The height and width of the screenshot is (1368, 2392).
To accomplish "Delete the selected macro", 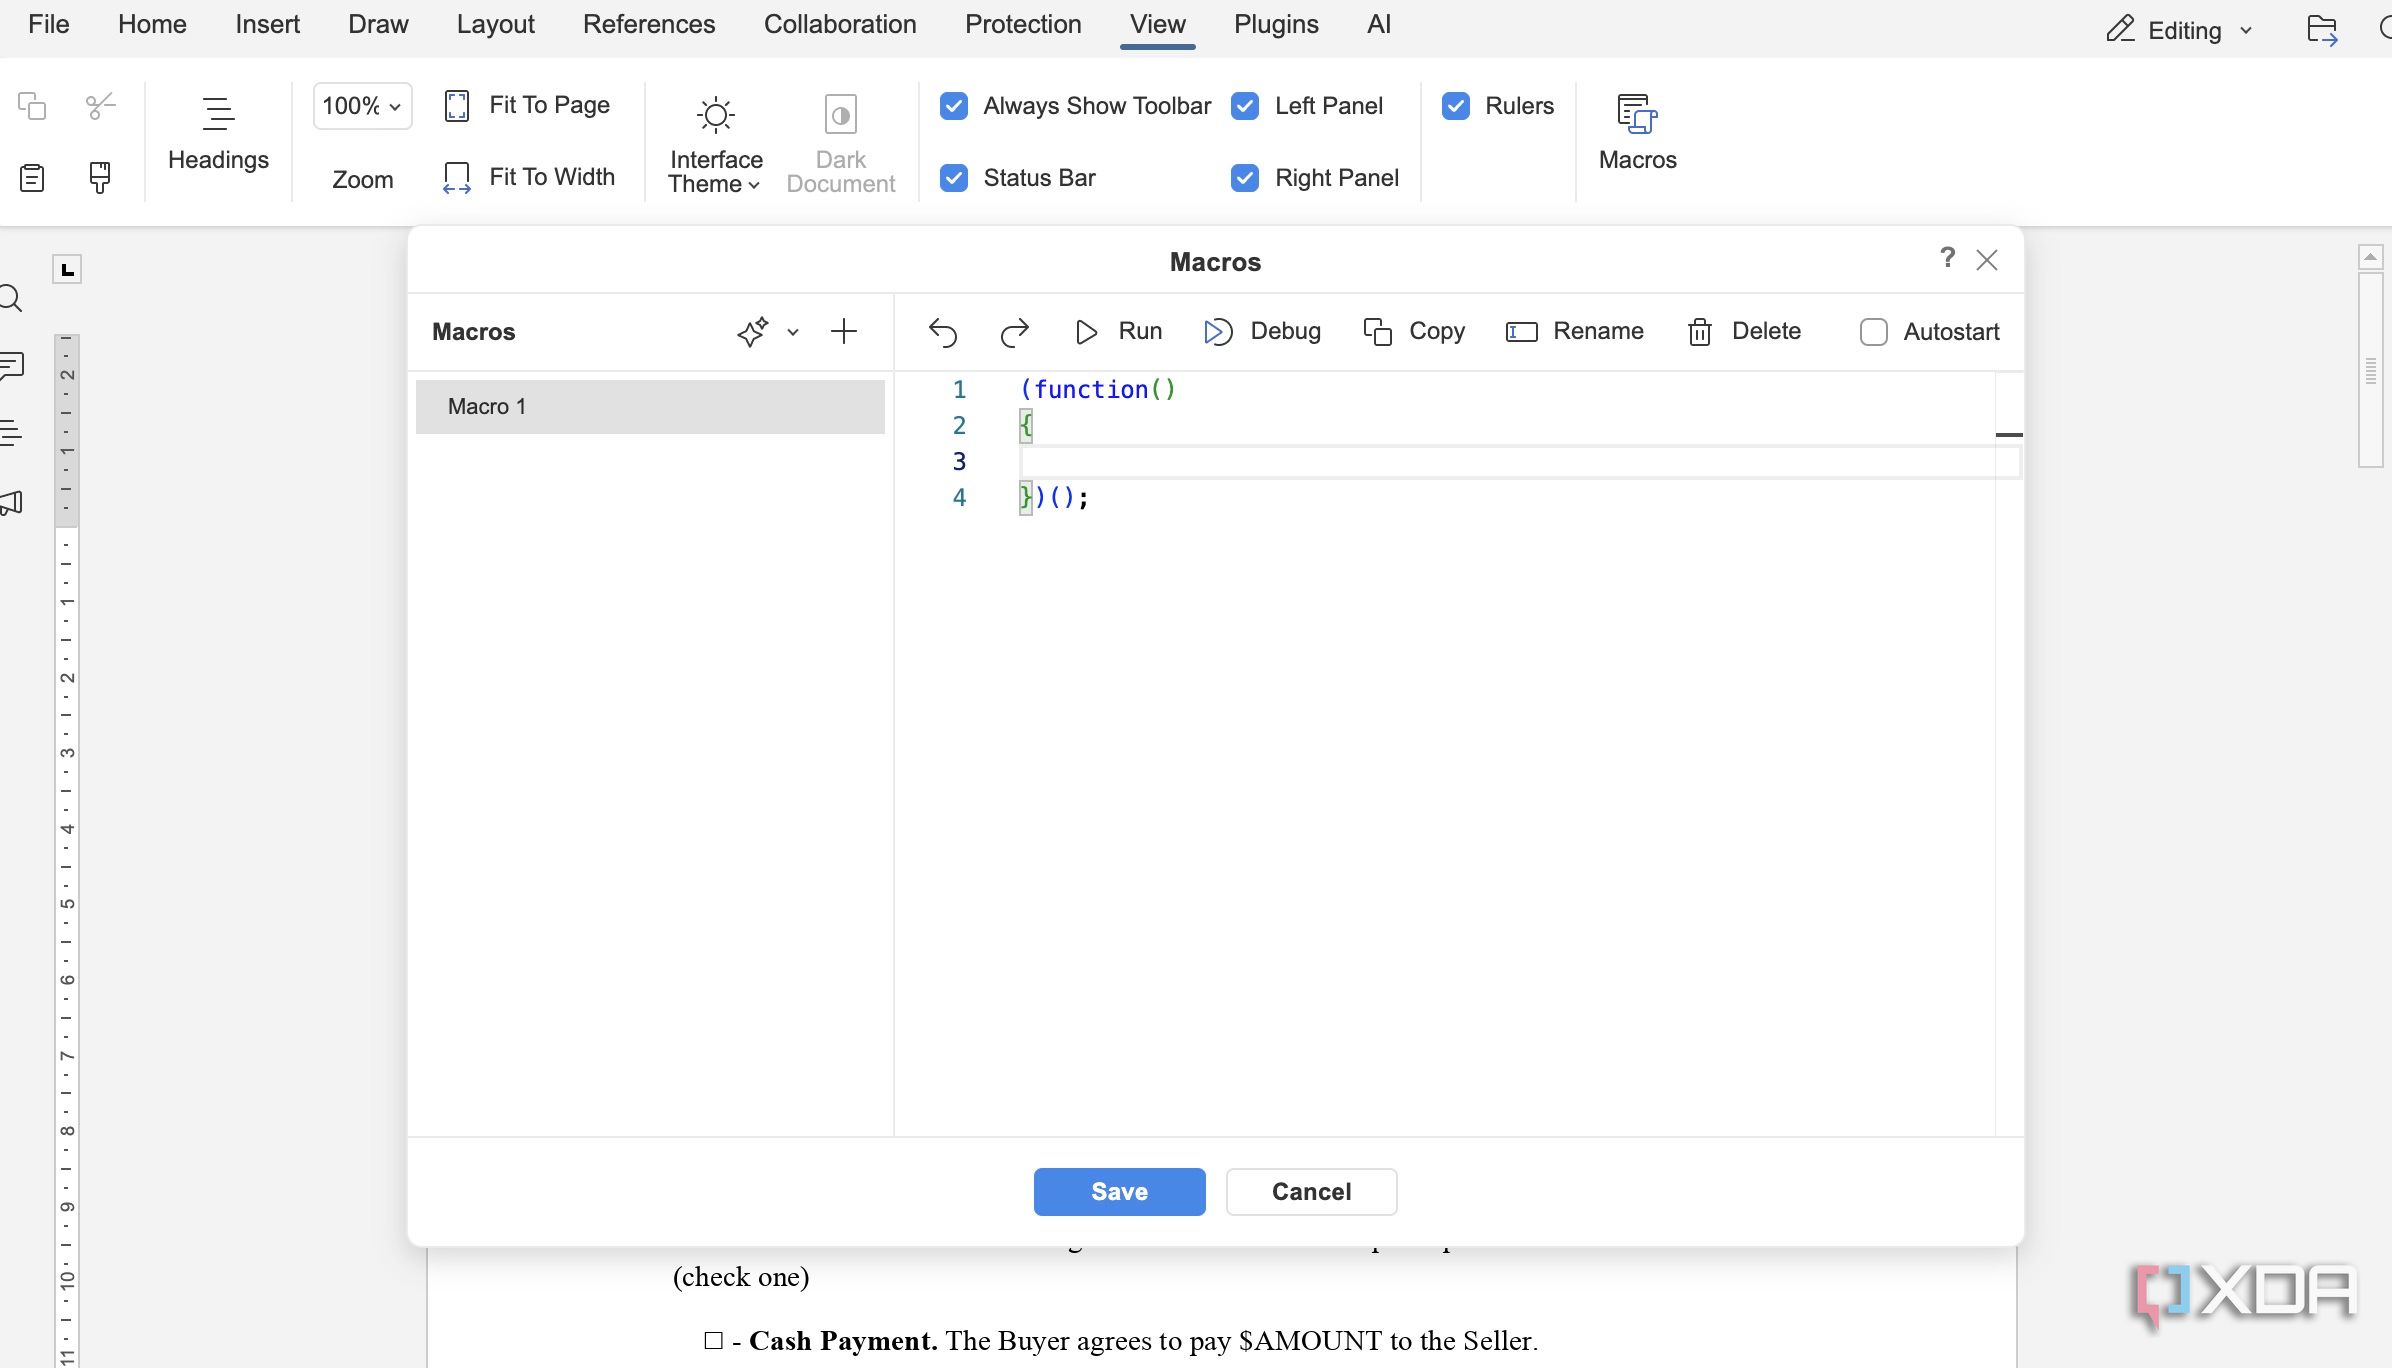I will [x=1744, y=332].
